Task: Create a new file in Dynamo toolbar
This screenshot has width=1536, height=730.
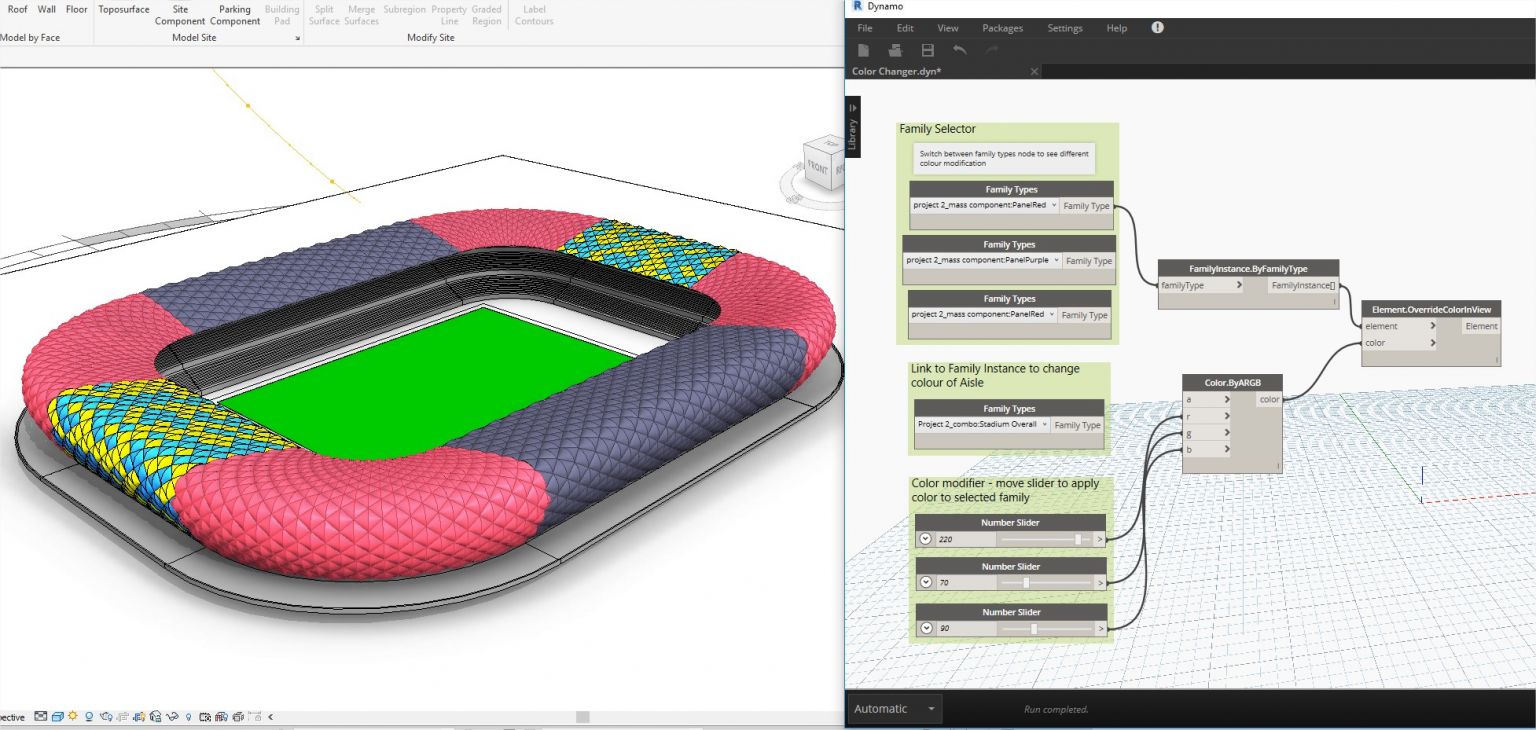Action: pyautogui.click(x=863, y=49)
